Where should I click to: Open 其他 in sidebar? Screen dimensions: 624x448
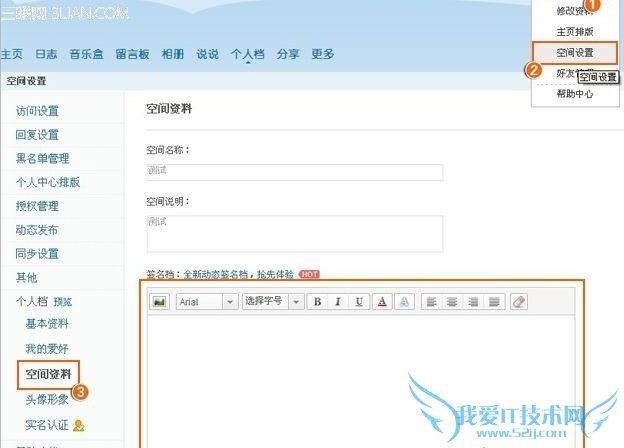pyautogui.click(x=26, y=277)
